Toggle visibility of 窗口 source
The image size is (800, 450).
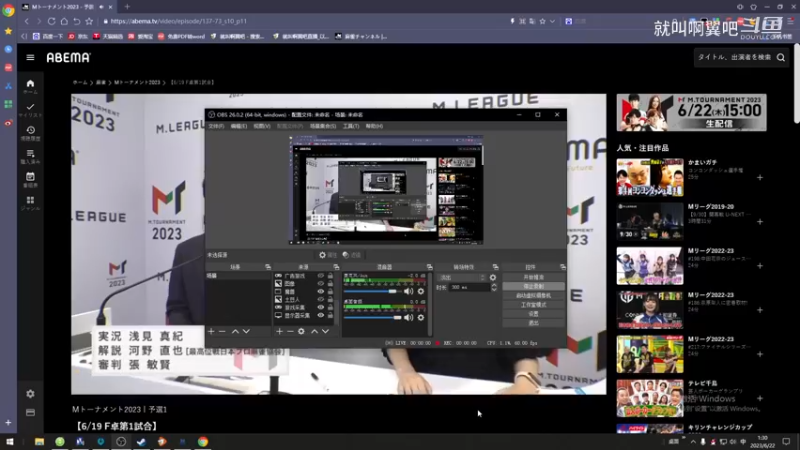pos(320,292)
